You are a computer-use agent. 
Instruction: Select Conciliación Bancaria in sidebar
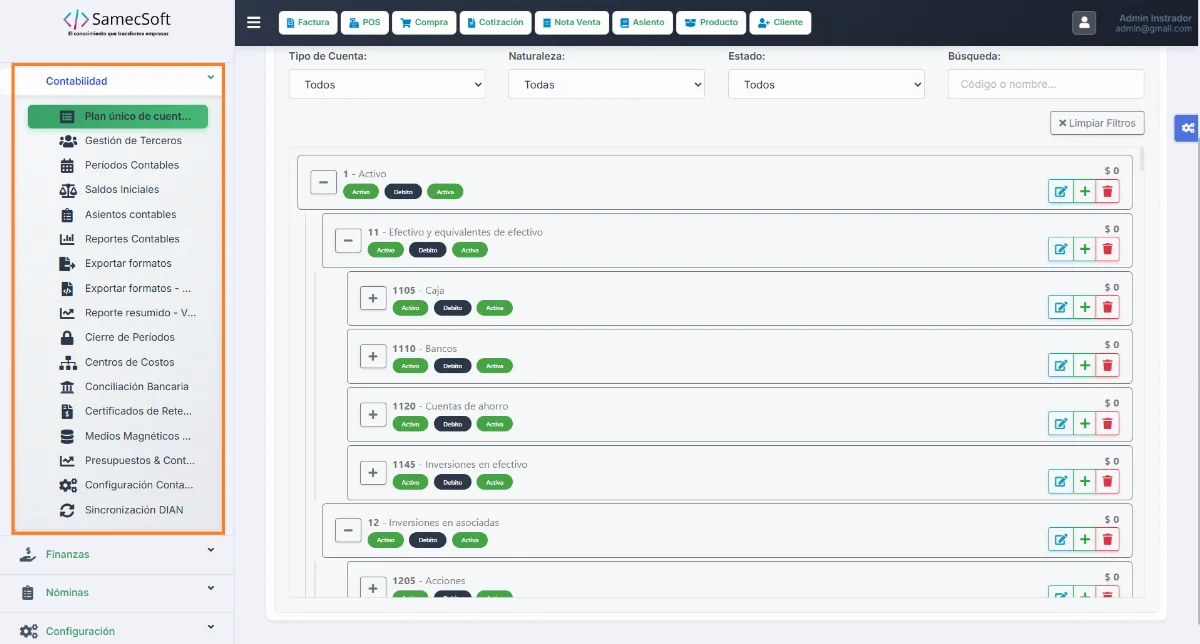click(x=118, y=387)
